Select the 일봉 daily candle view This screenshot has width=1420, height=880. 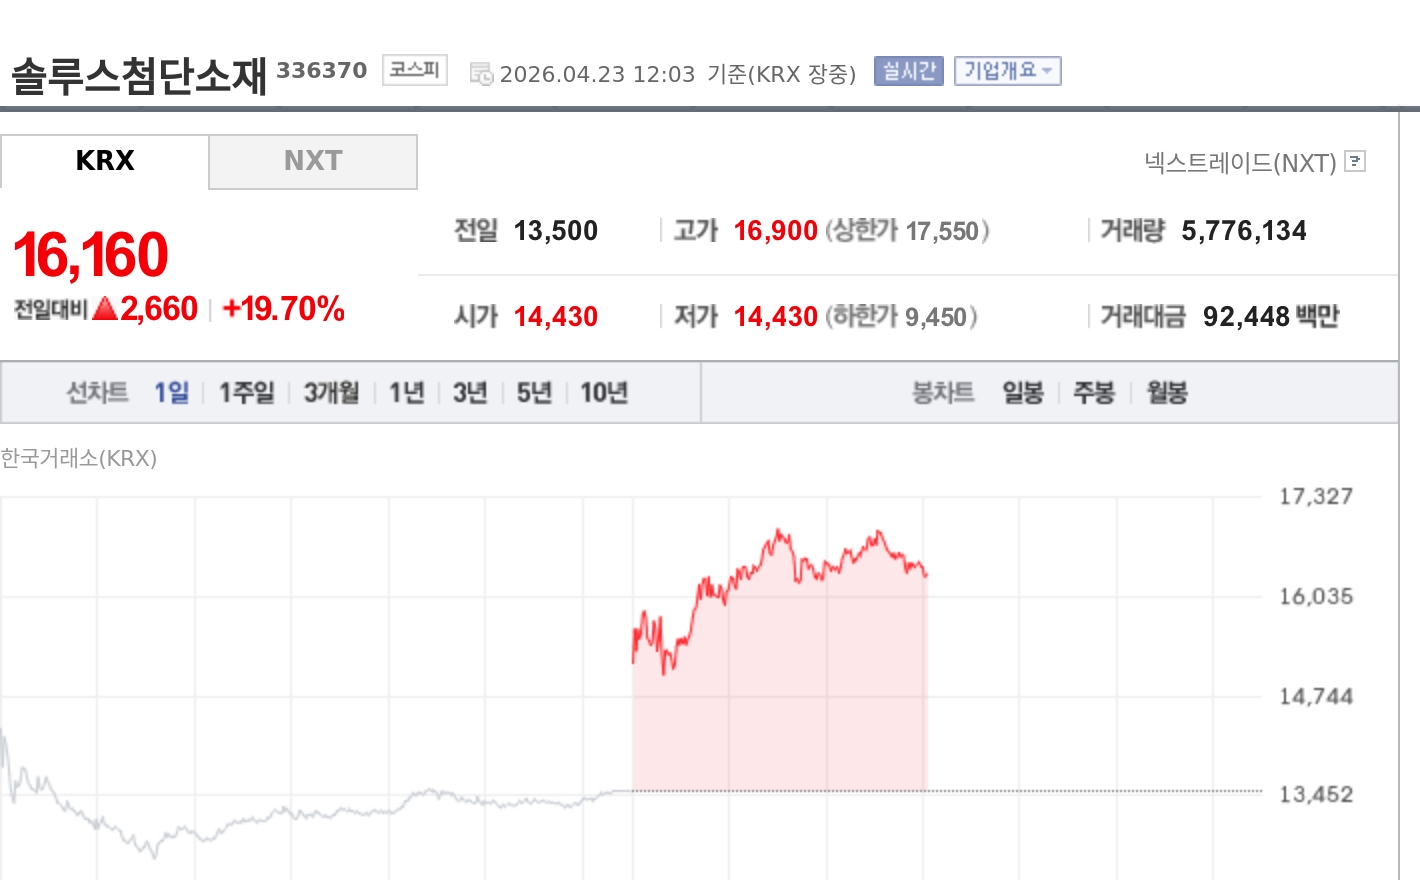click(1022, 393)
